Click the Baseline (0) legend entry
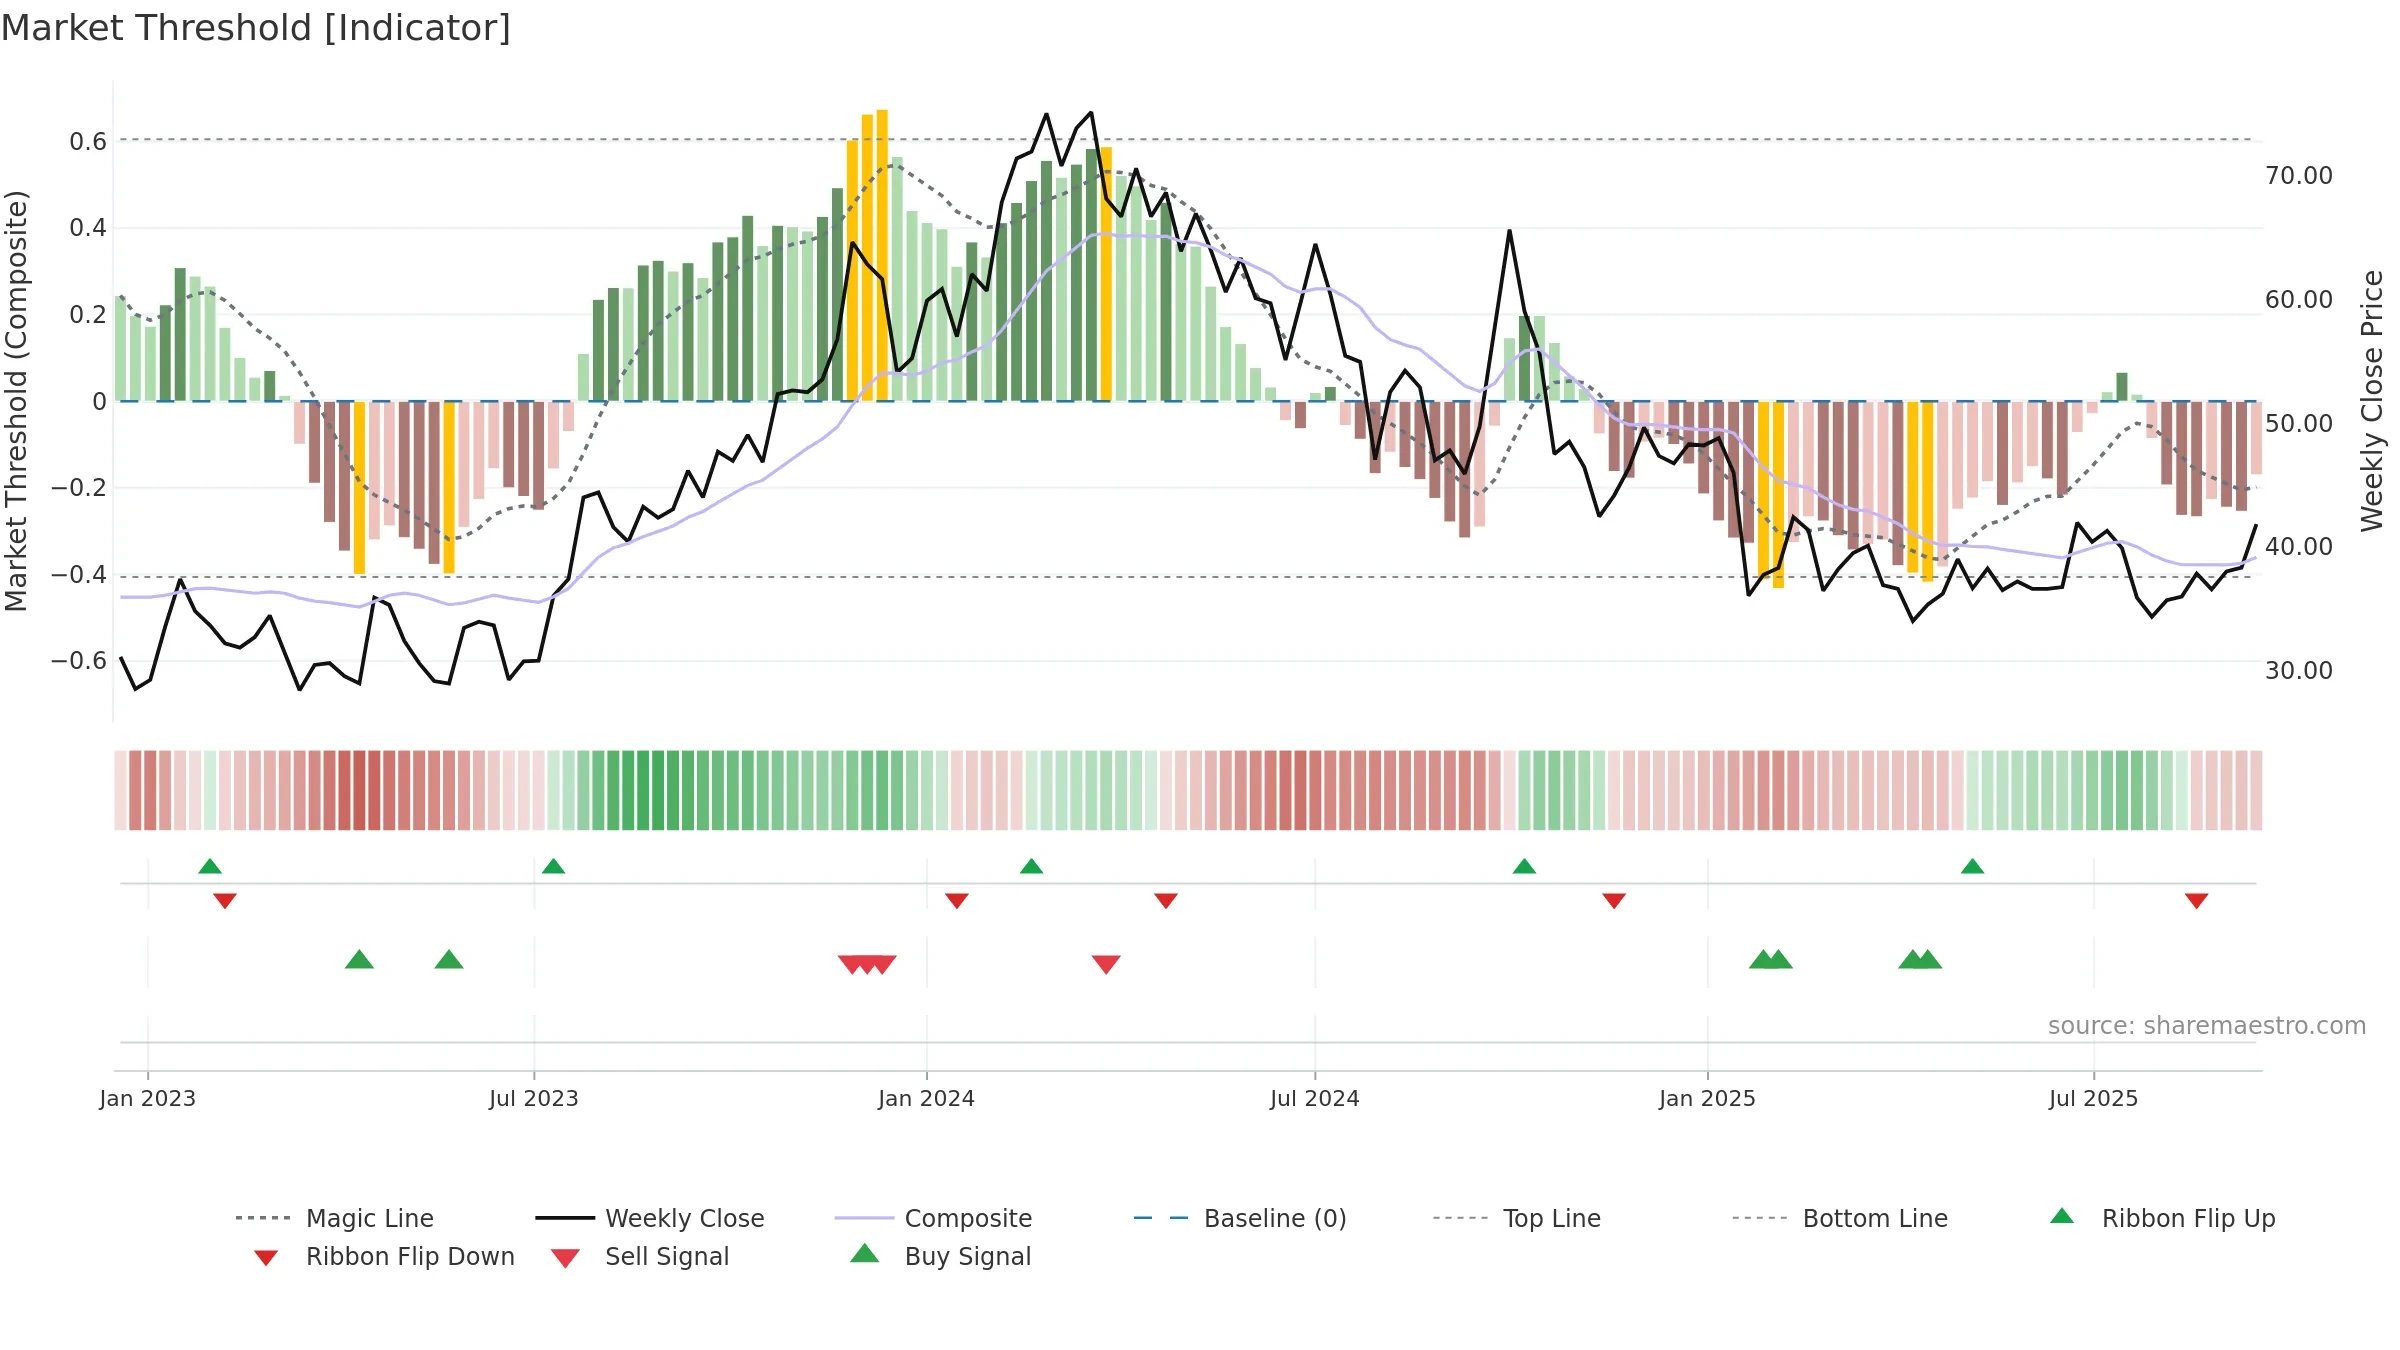Screen dimensions: 2400x1350 pyautogui.click(x=1240, y=1218)
